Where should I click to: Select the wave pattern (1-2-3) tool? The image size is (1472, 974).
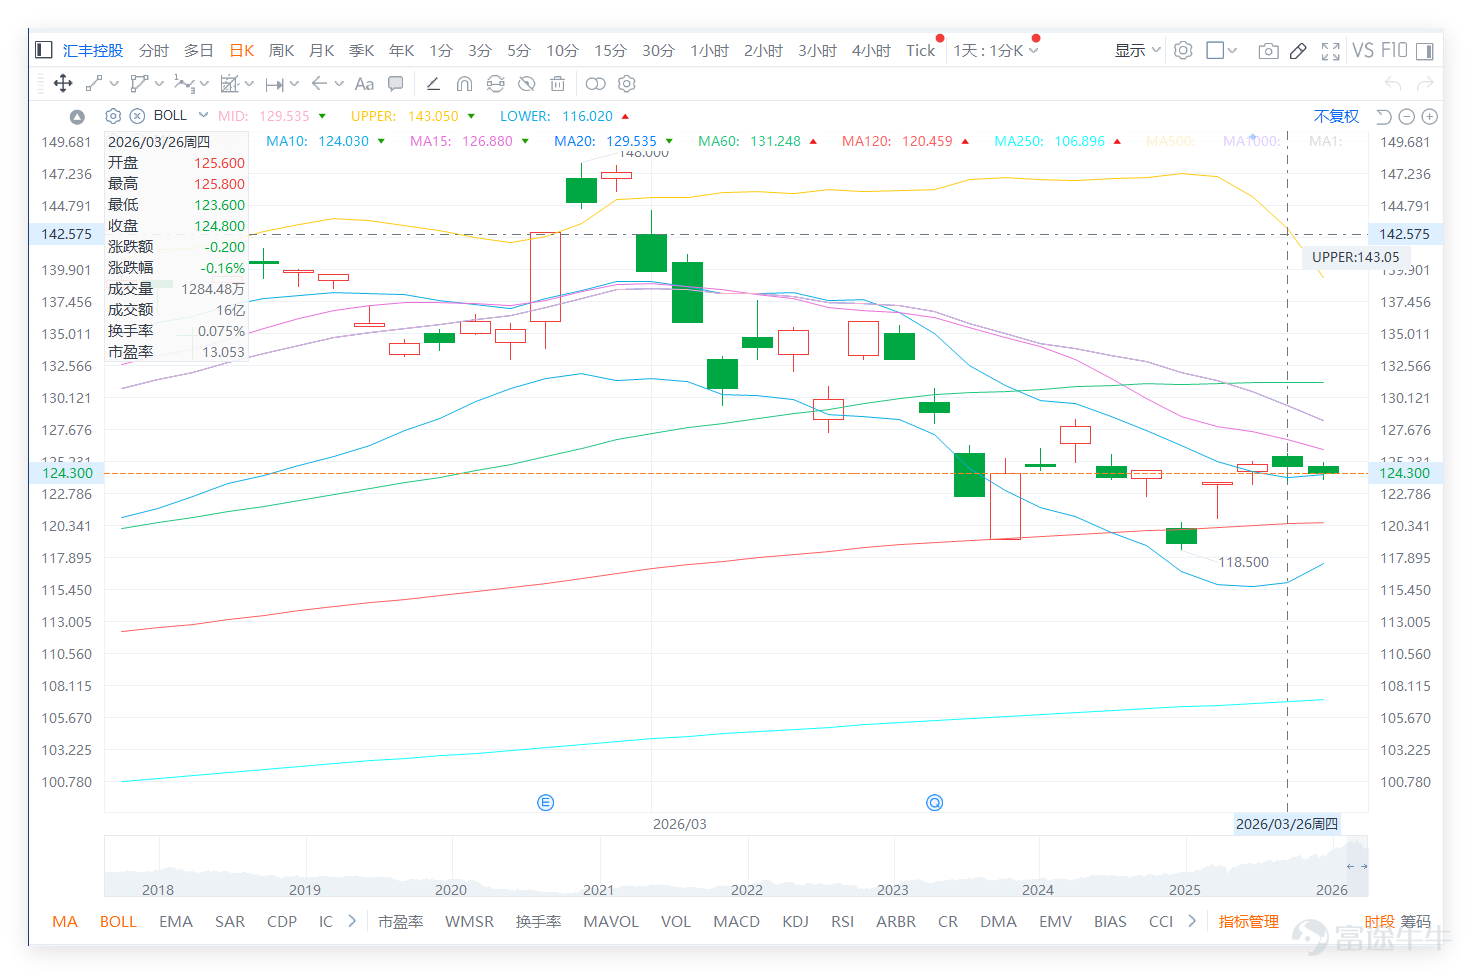184,84
